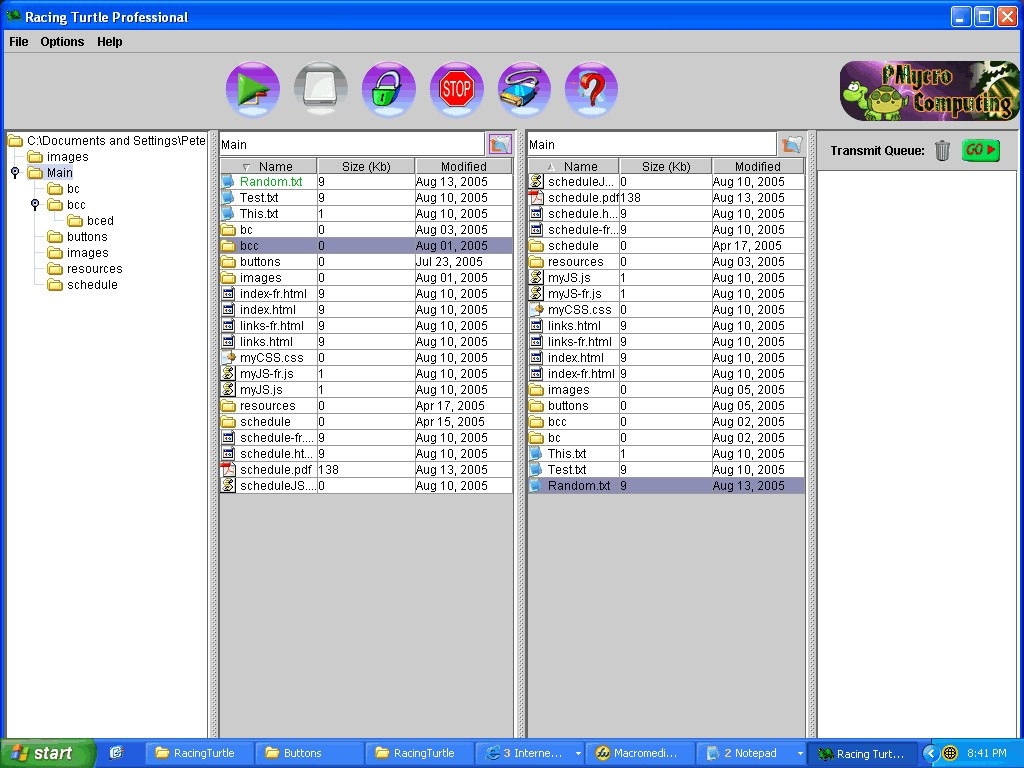Click the green play arrow toolbar button

(x=253, y=89)
